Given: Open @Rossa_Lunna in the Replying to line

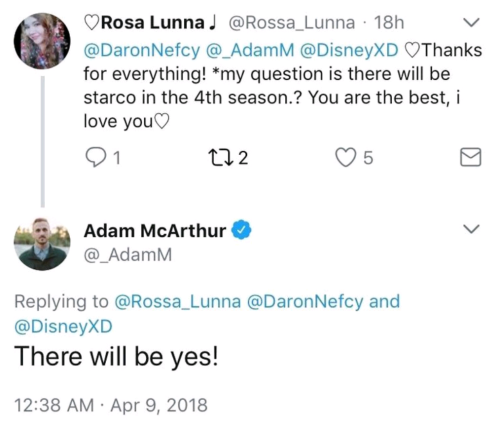Looking at the screenshot, I should (x=178, y=301).
